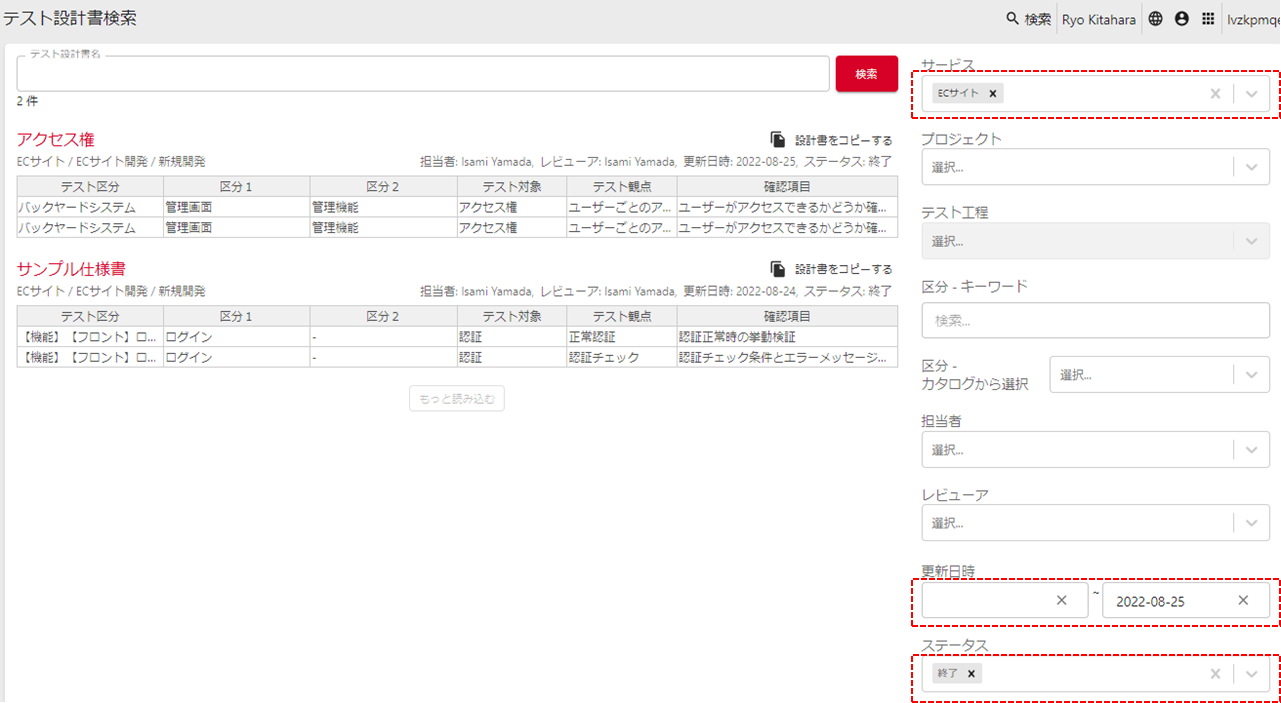Click copy icon for サンプル仕様書 design doc
This screenshot has width=1281, height=703.
(x=778, y=269)
